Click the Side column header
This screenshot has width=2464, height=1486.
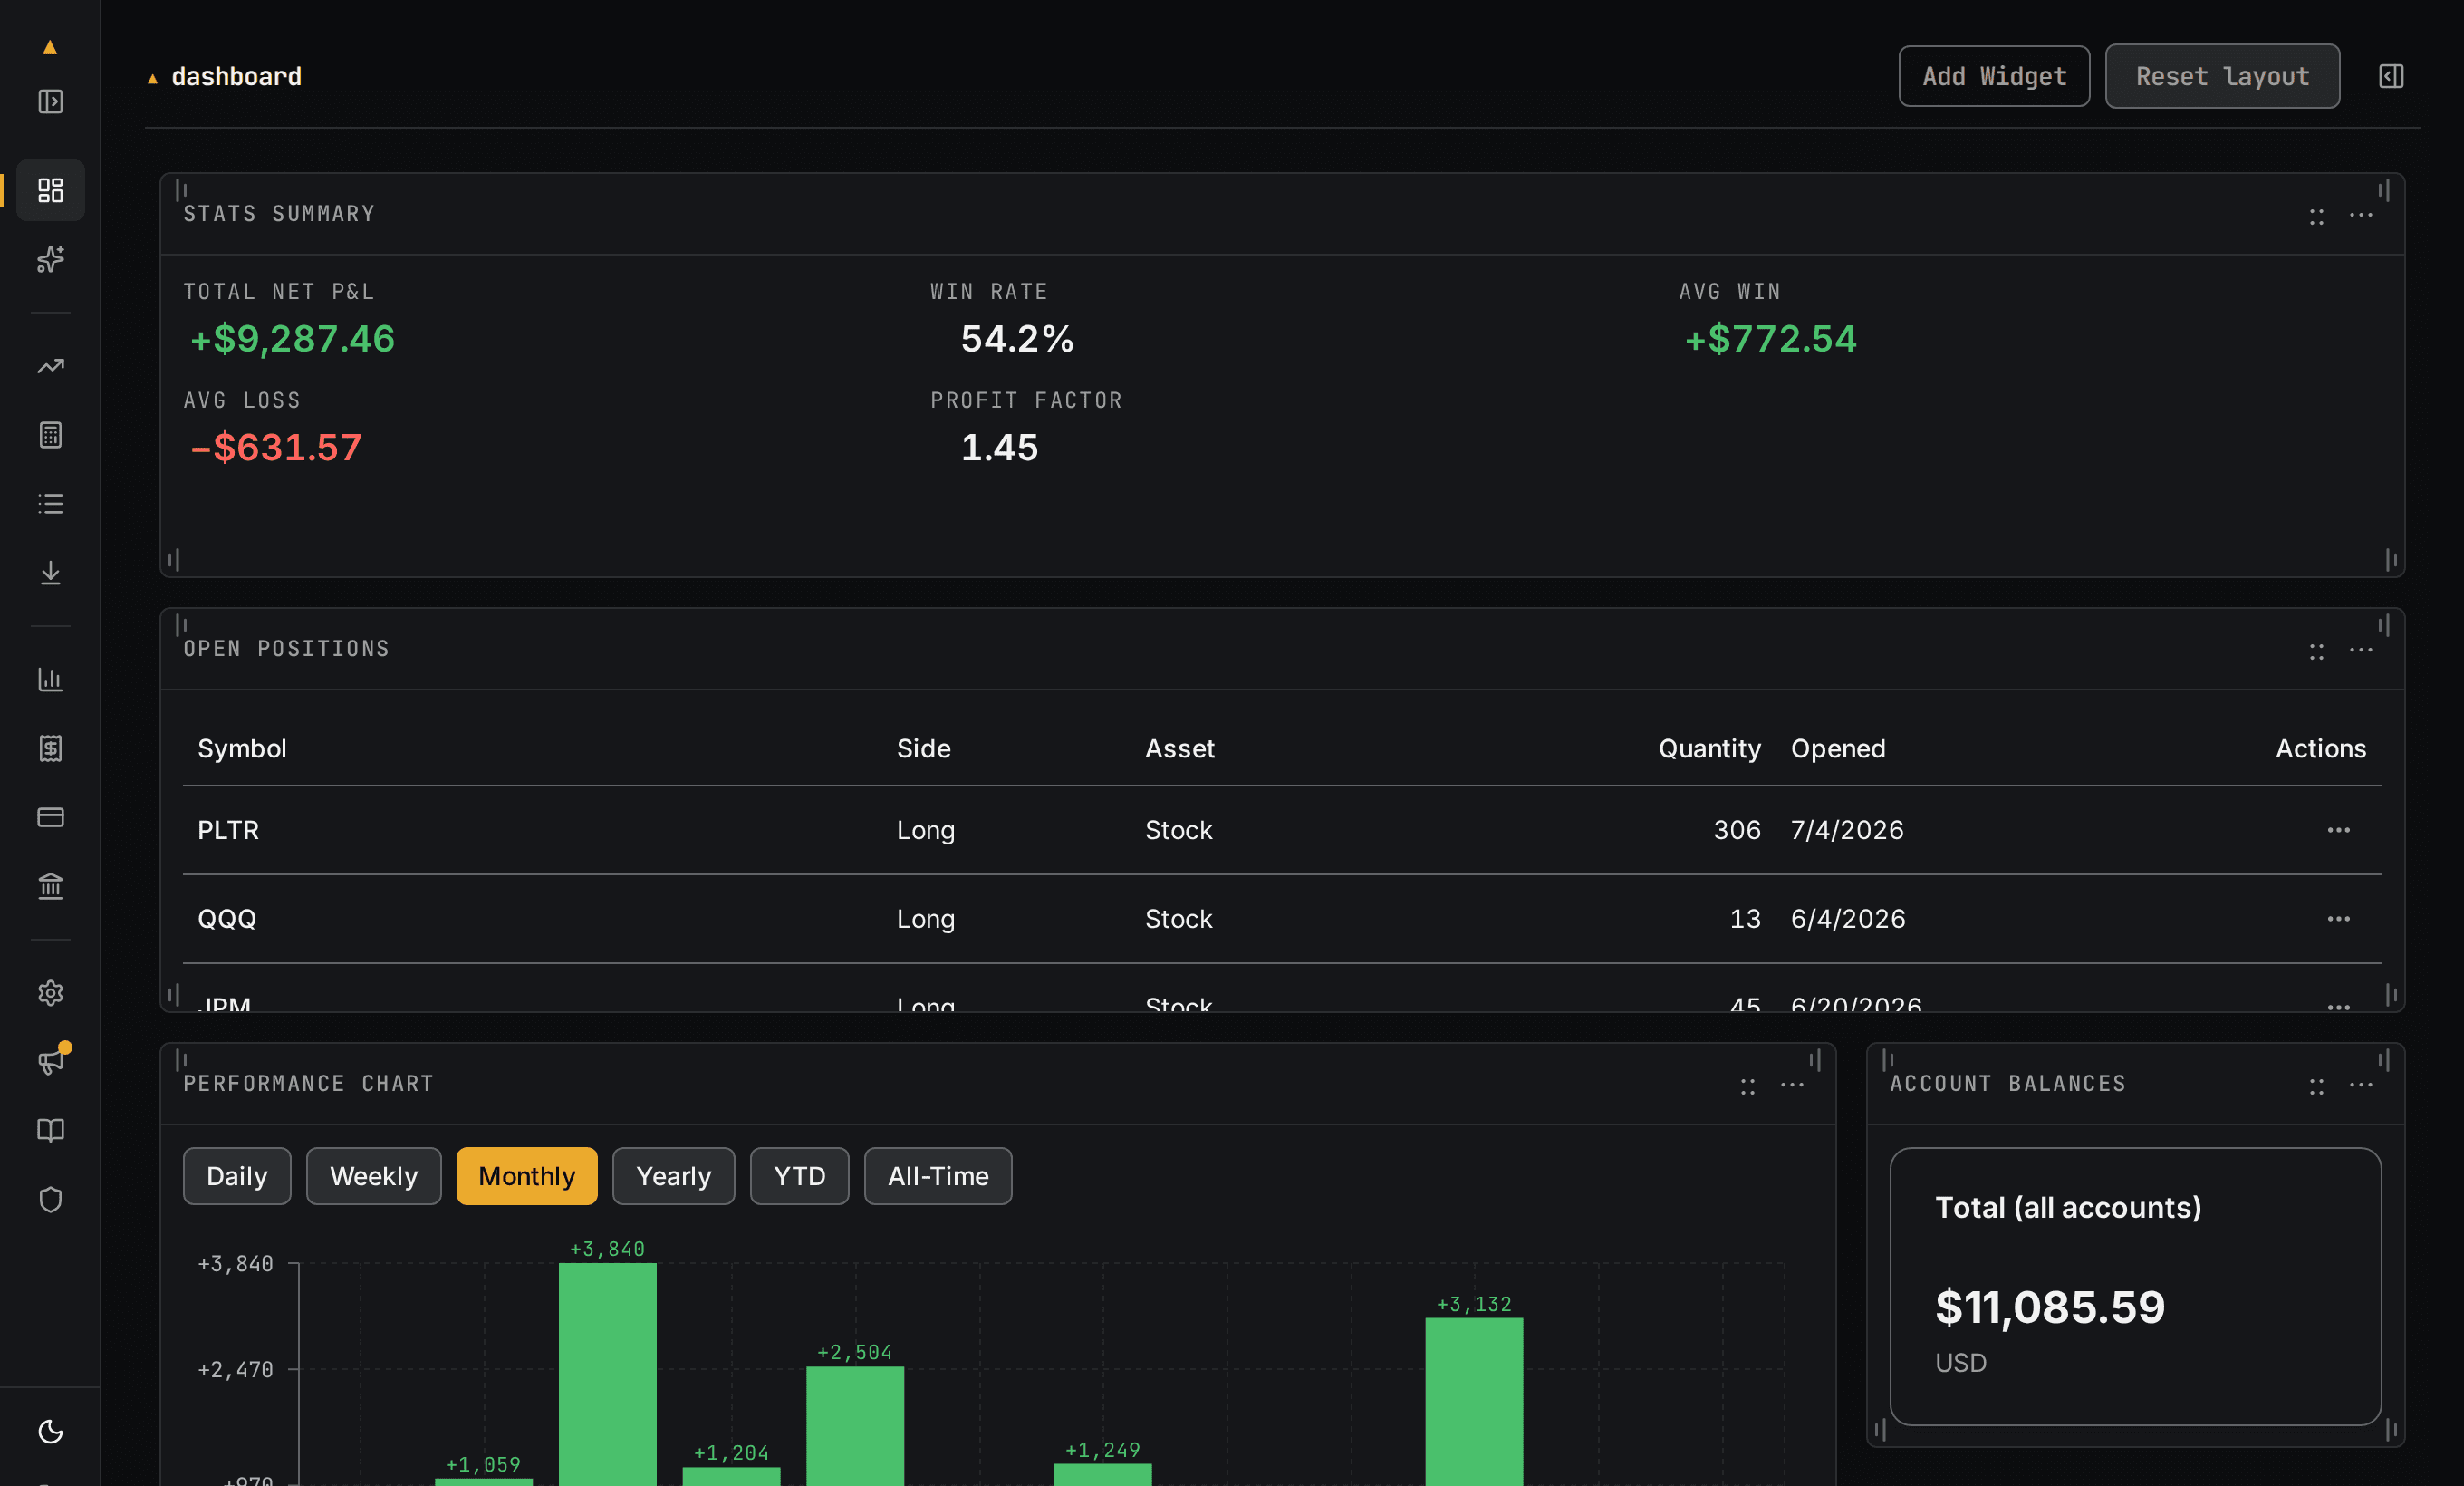(x=923, y=748)
